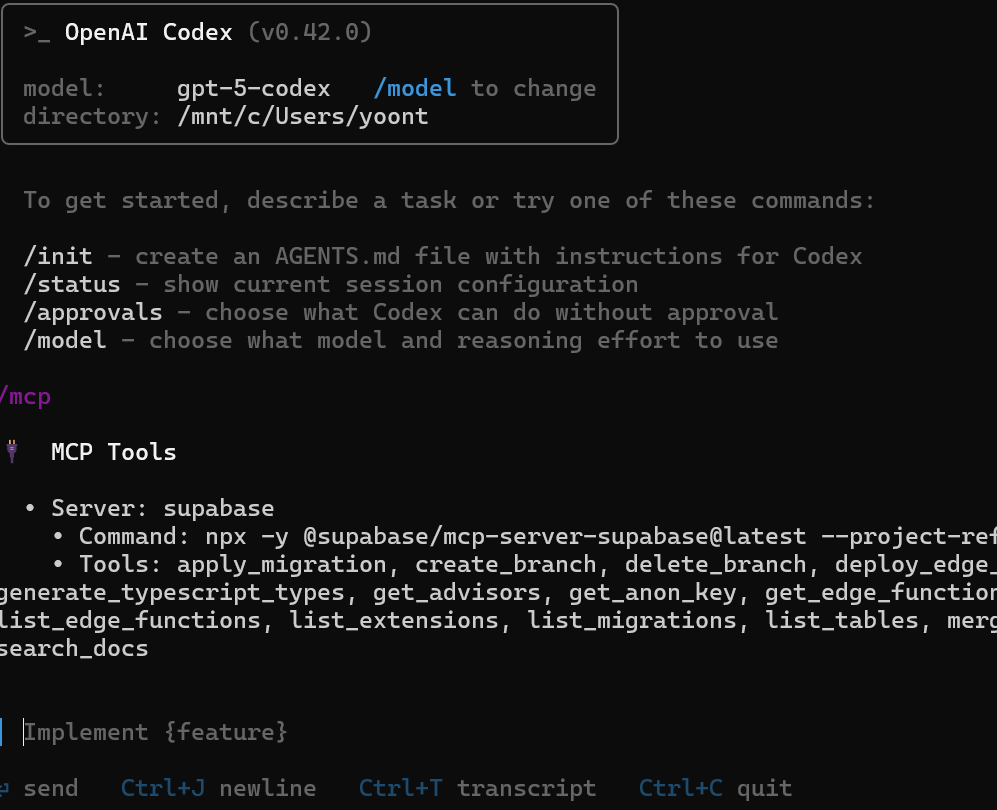997x810 pixels.
Task: Click the Ctrl+J newline shortcut hint
Action: tap(218, 788)
